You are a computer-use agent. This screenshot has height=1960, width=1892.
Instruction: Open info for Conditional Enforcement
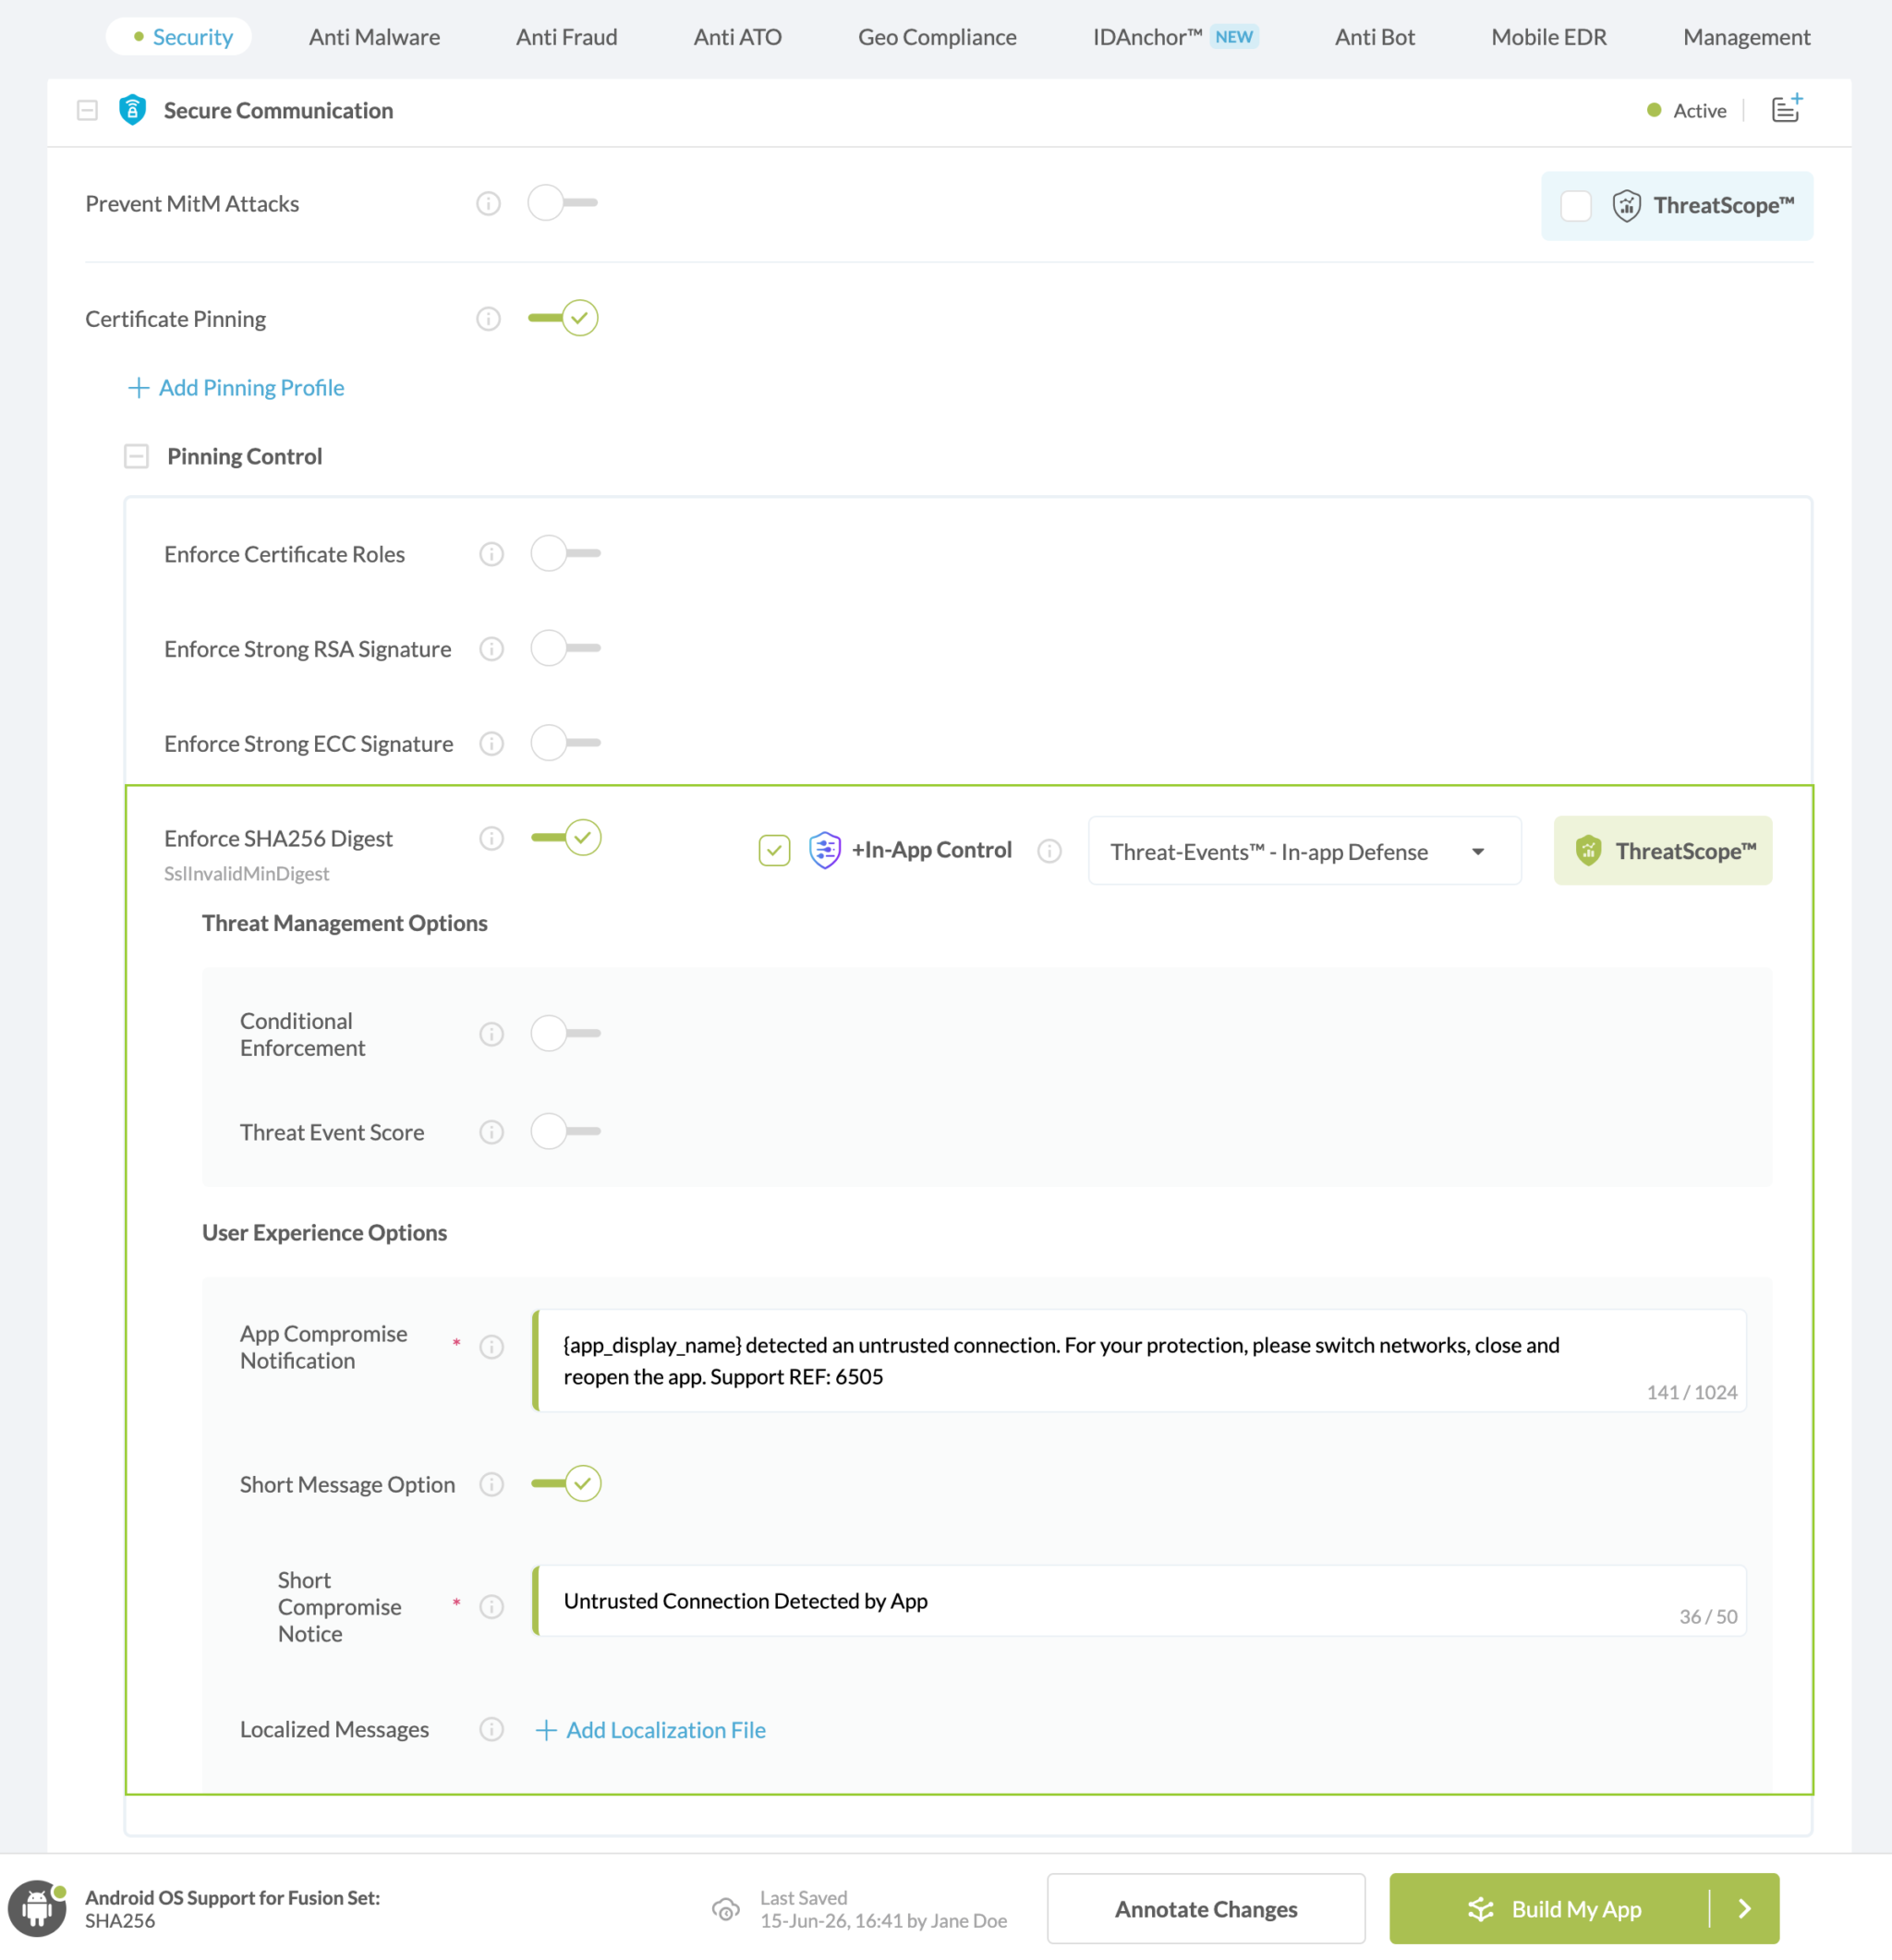491,1034
